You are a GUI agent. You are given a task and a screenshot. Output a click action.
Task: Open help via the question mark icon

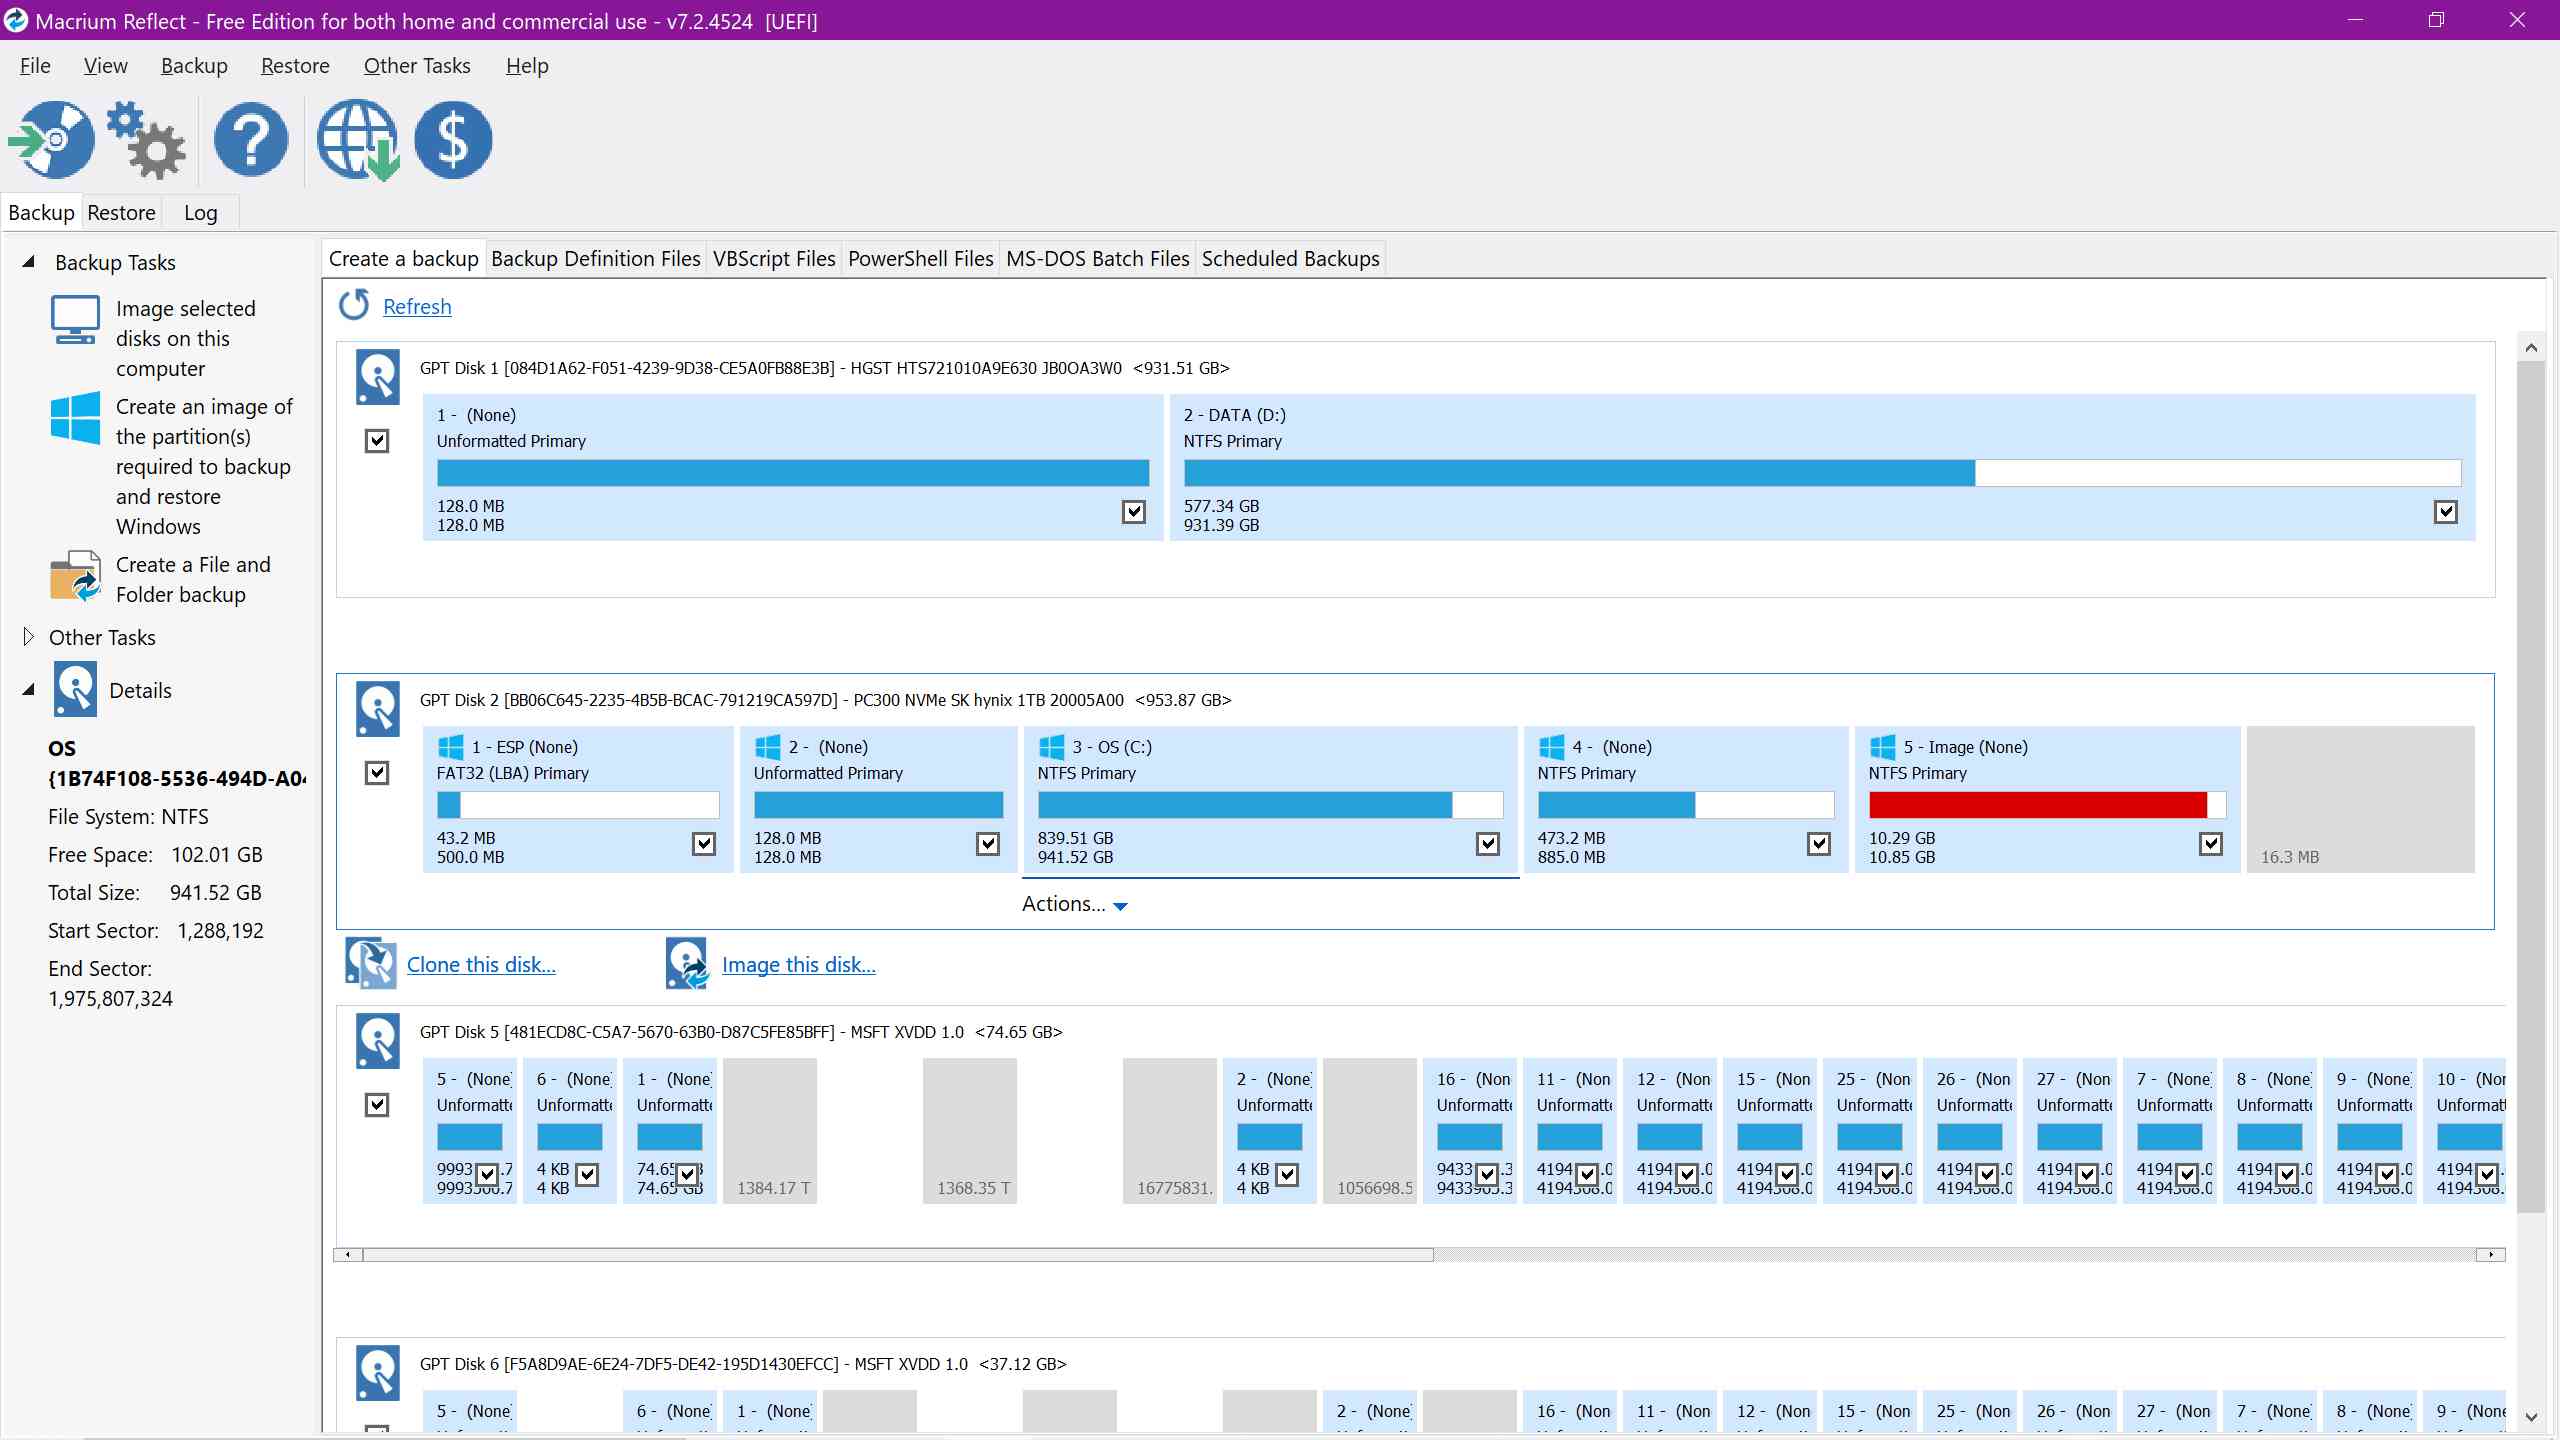click(x=251, y=140)
